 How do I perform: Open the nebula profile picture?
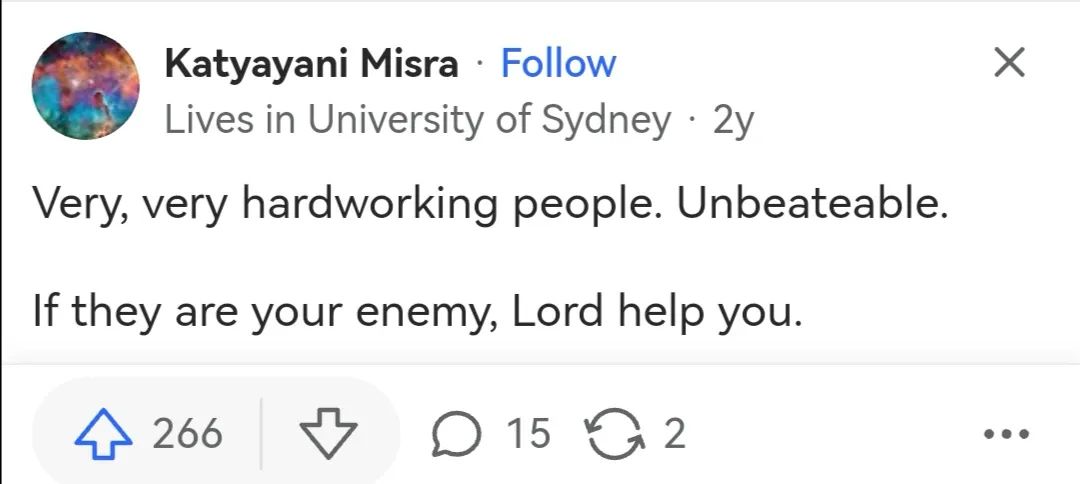tap(86, 86)
